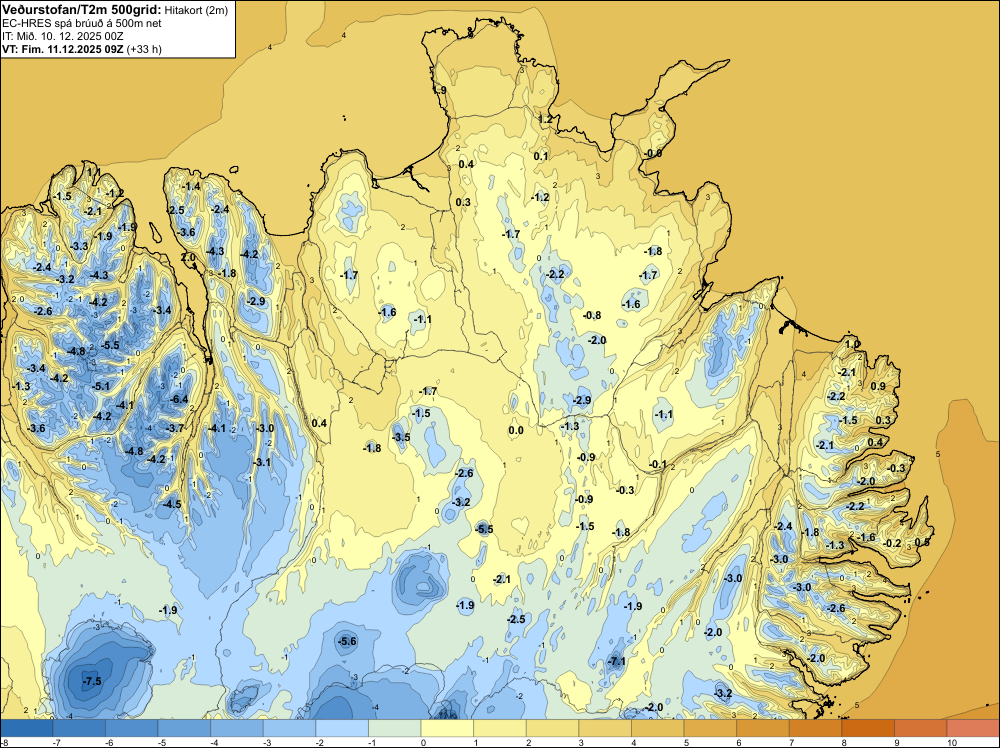Pick the legend swatch between 8 and 9

click(x=868, y=728)
